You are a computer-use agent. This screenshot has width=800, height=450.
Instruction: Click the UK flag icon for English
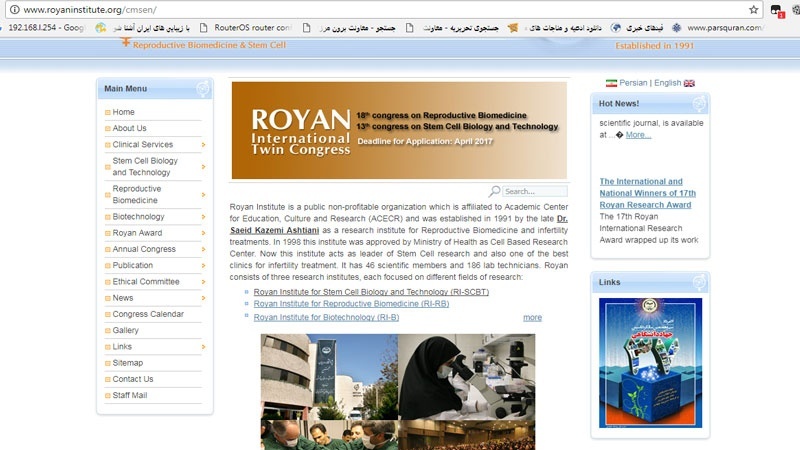[689, 83]
